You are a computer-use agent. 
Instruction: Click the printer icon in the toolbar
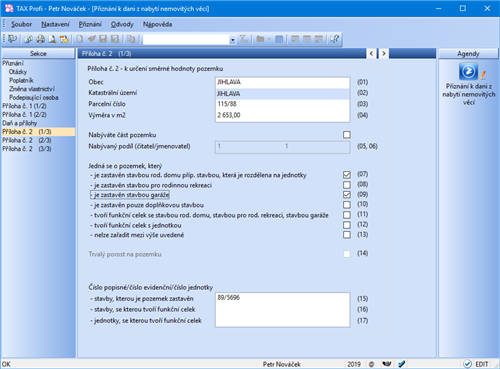click(41, 39)
